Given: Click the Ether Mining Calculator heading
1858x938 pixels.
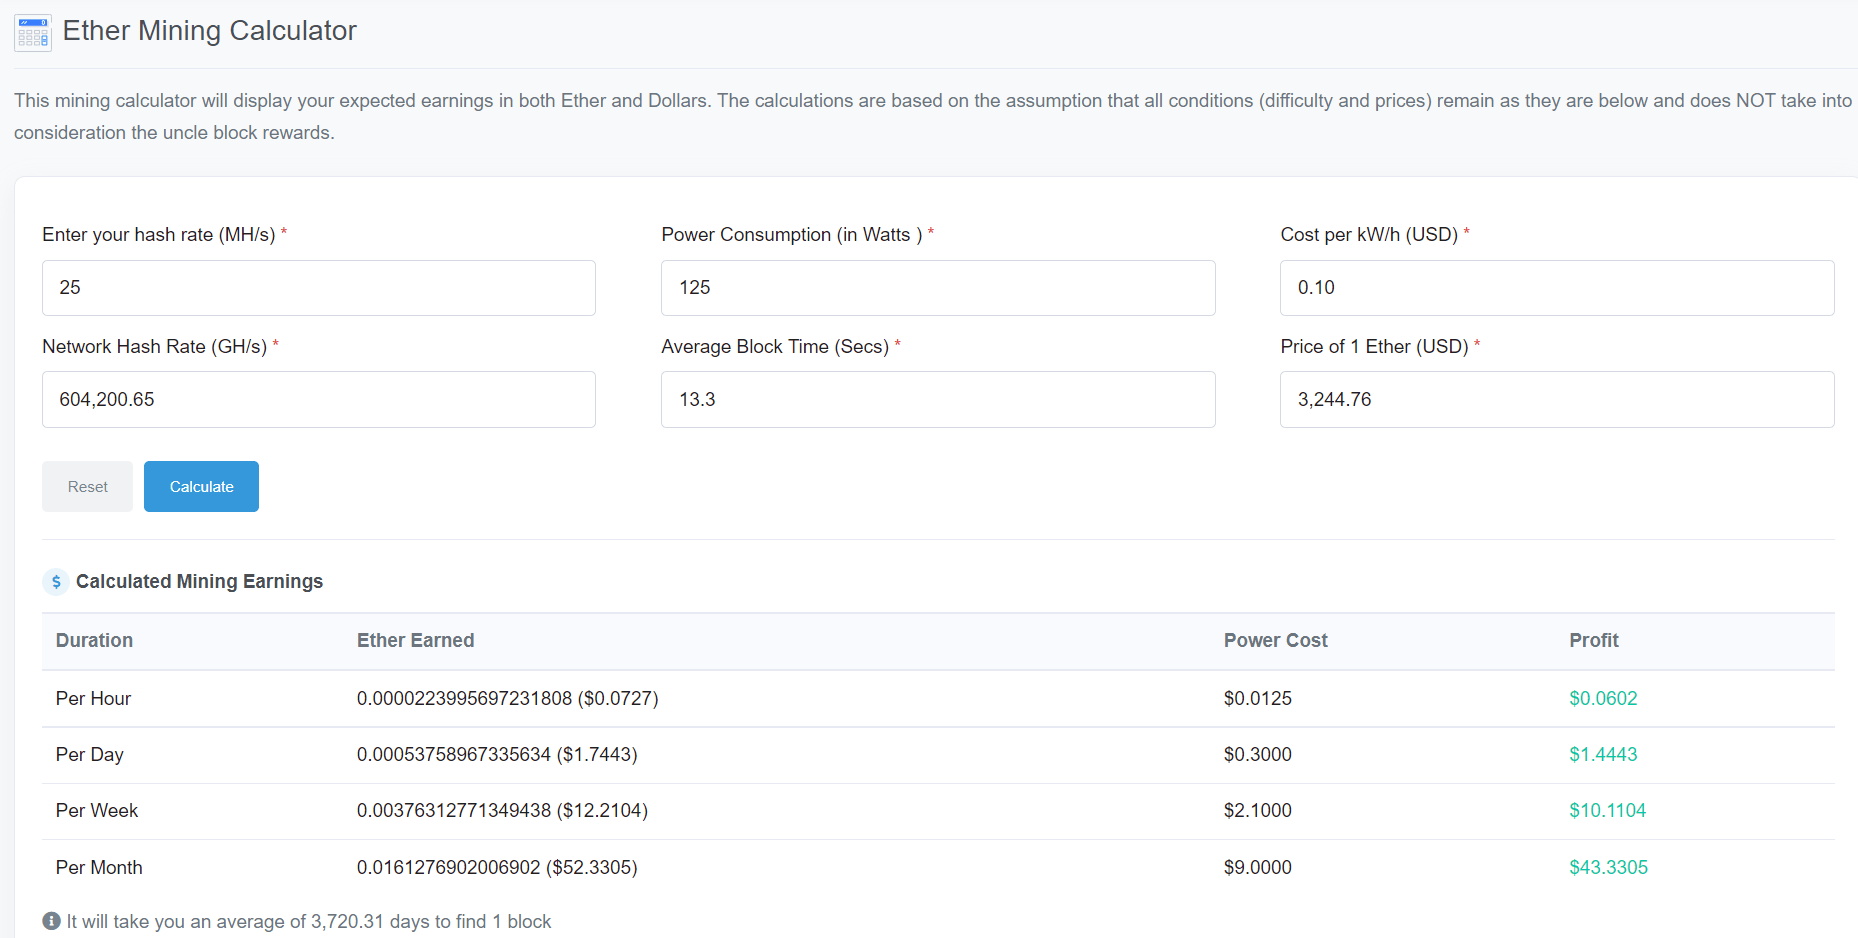Looking at the screenshot, I should coord(209,31).
